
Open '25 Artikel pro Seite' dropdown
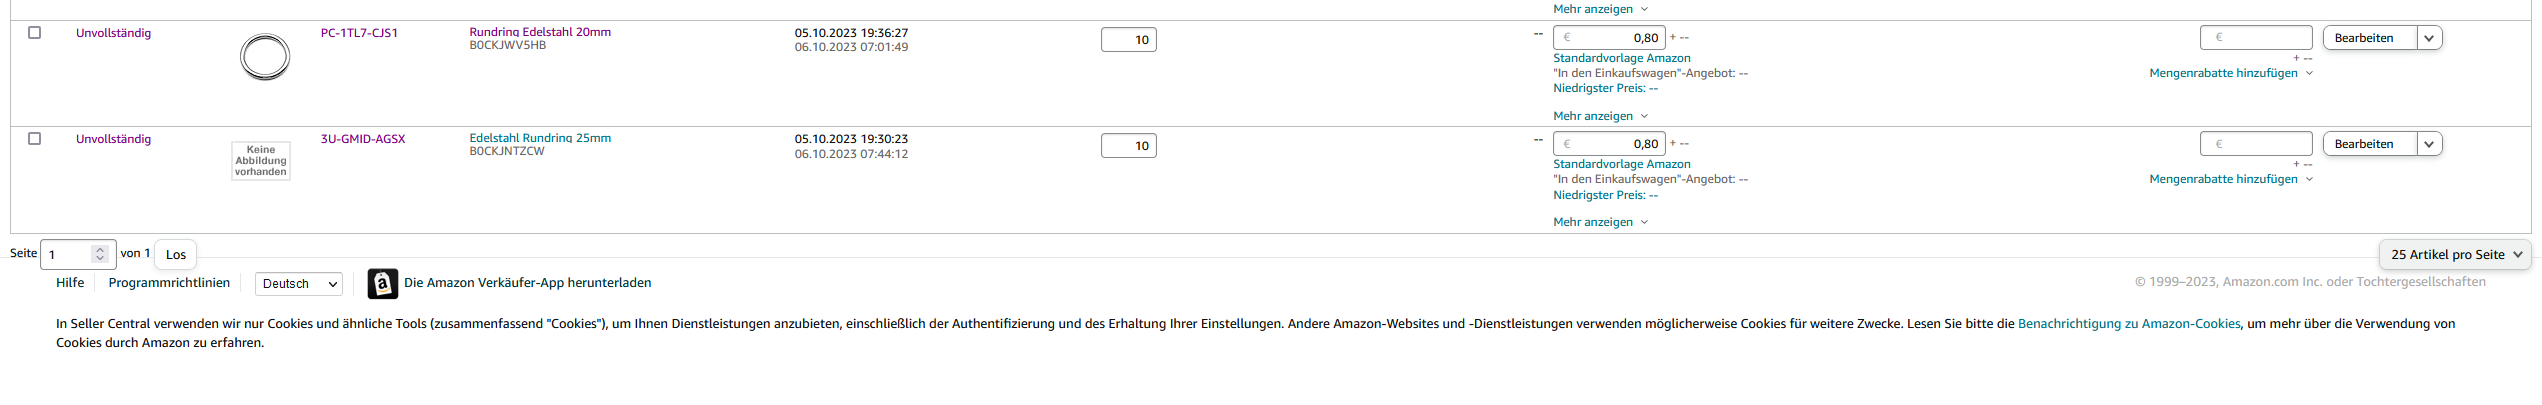click(2455, 254)
